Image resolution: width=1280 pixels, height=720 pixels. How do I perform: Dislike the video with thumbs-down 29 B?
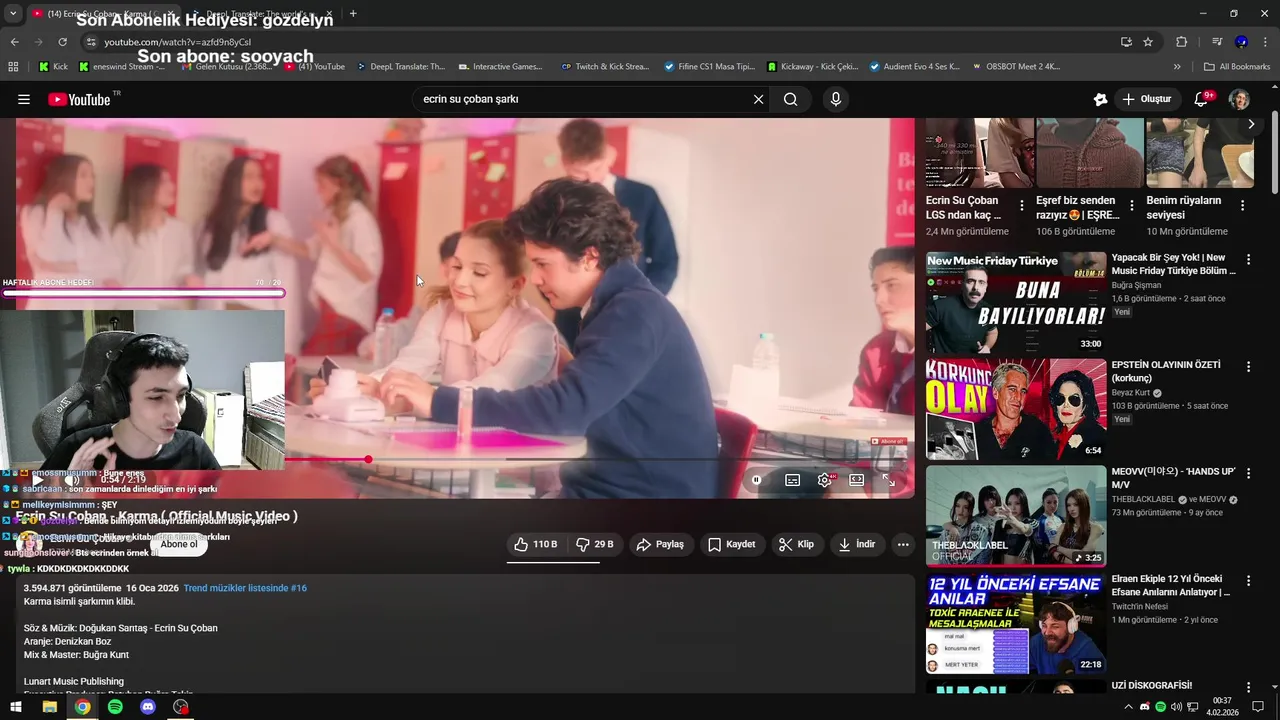(x=595, y=544)
